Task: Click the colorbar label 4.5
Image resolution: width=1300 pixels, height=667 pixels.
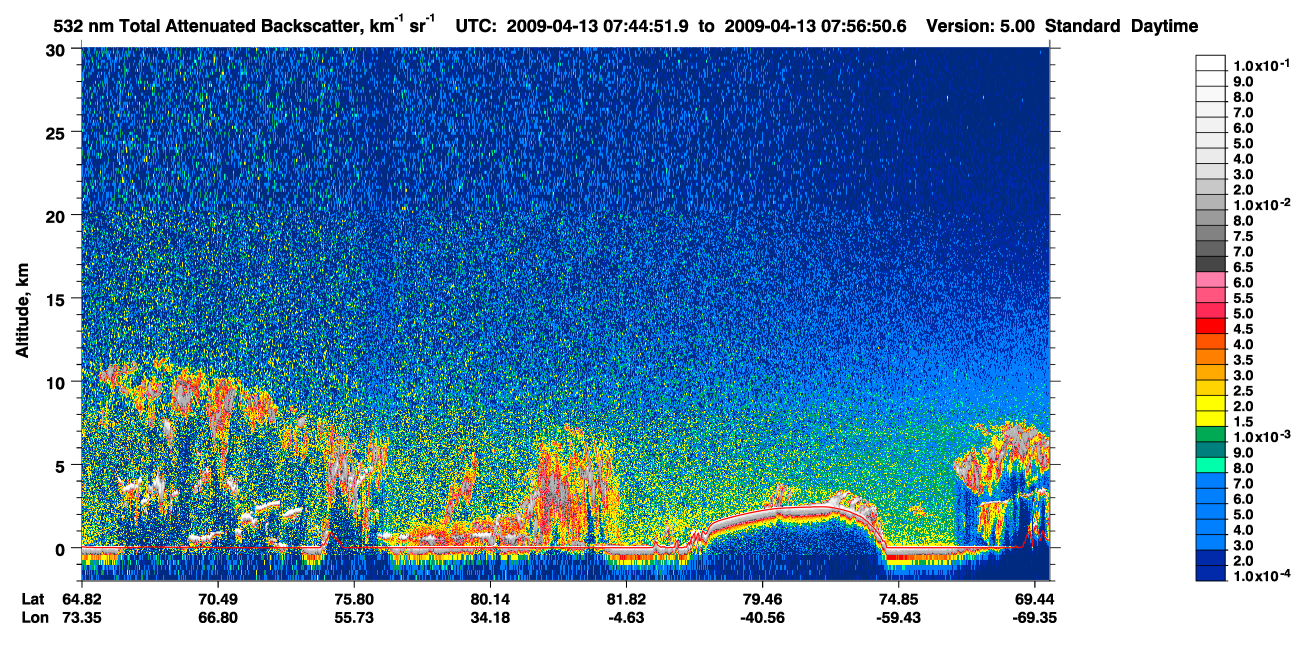Action: point(1242,328)
